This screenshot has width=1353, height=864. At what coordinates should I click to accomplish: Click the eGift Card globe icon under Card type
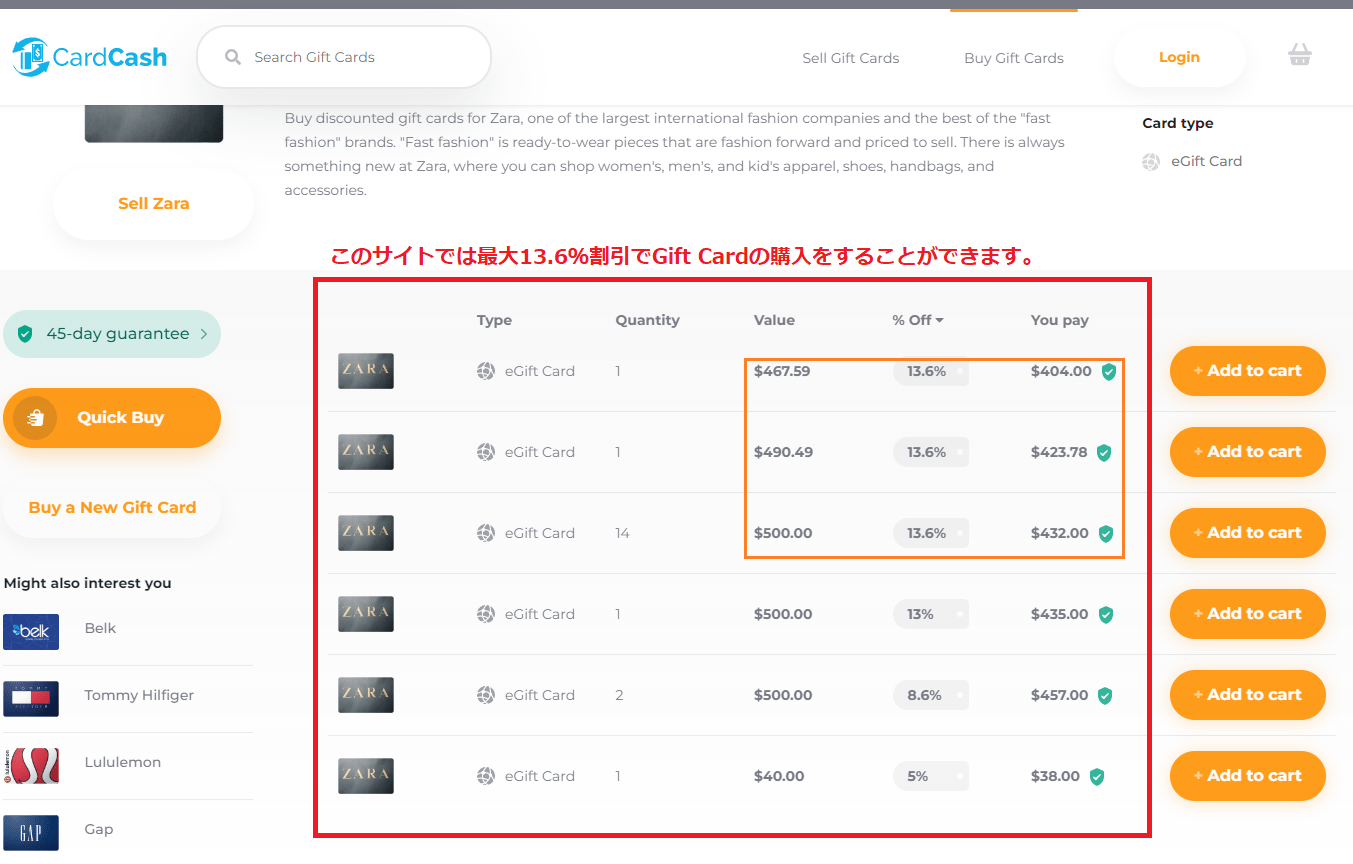(1151, 161)
